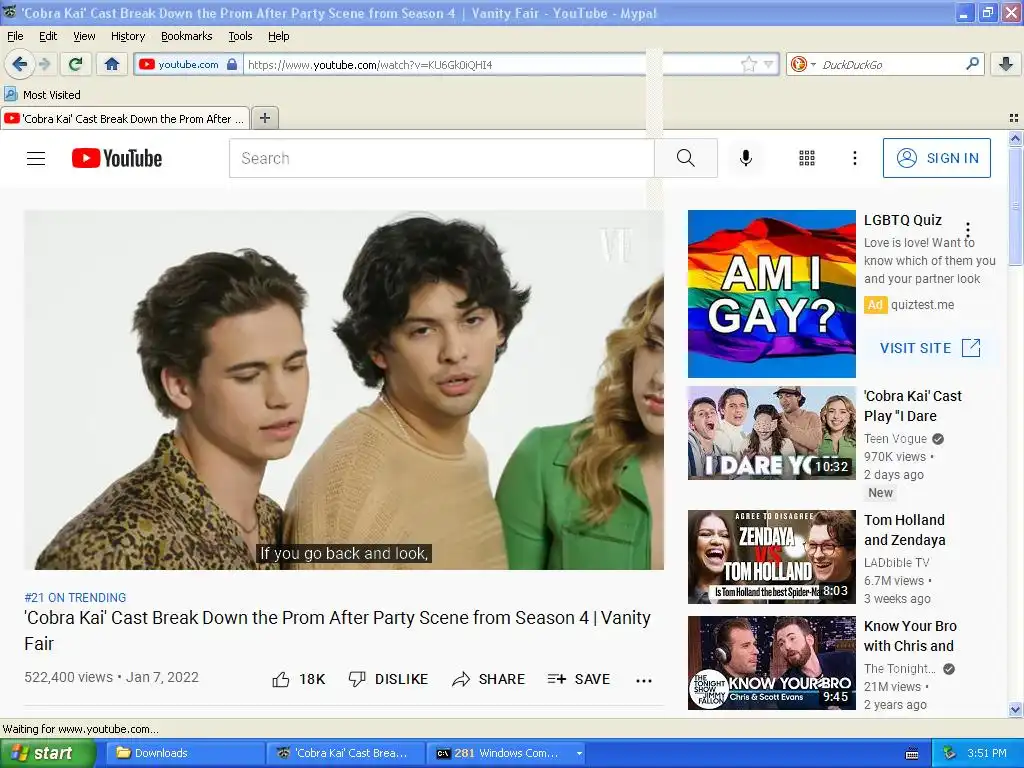Viewport: 1024px width, 768px height.
Task: Click the YouTube logo
Action: coord(117,158)
